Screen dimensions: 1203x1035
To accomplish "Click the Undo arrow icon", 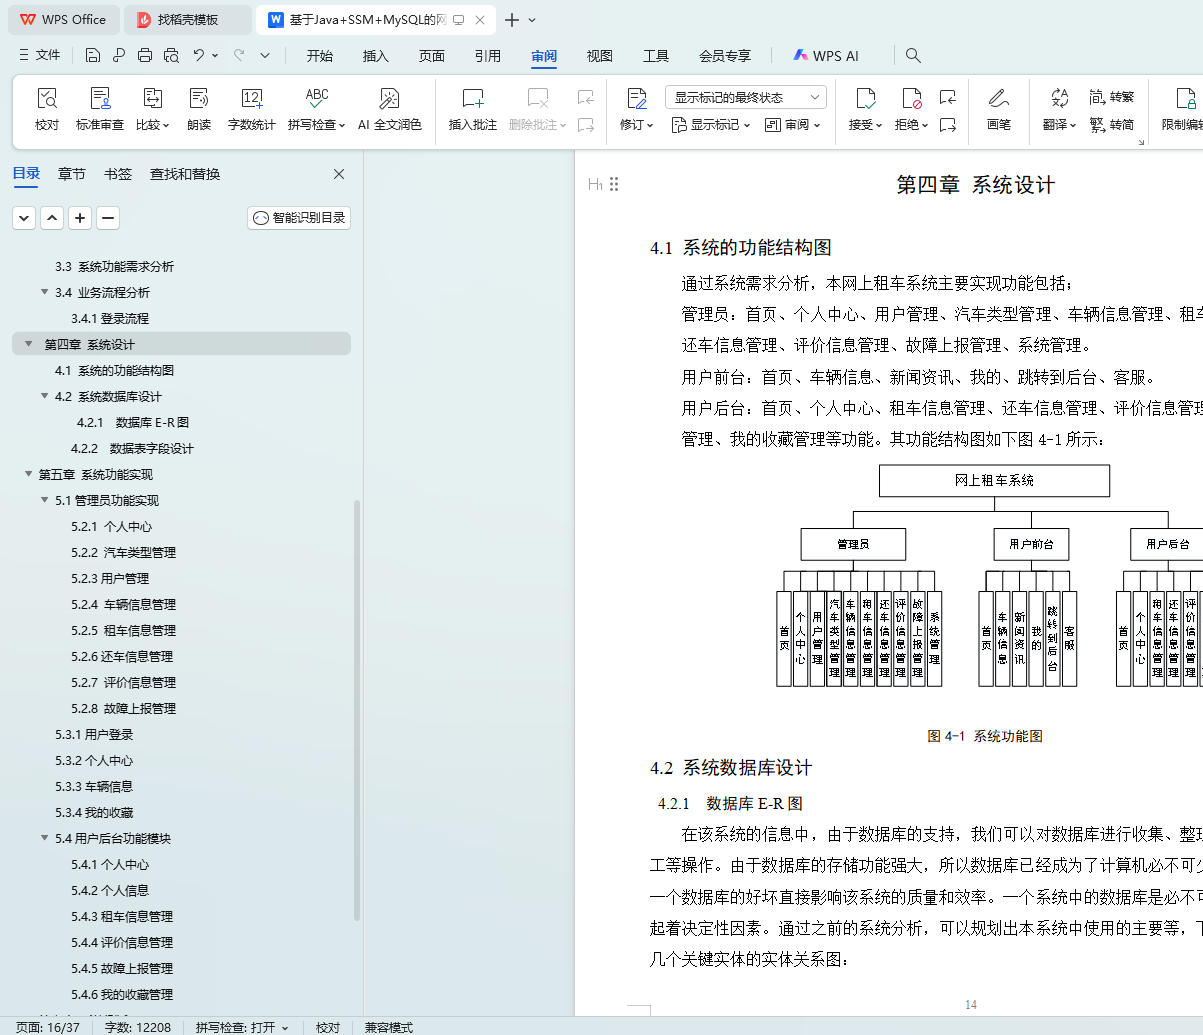I will (199, 56).
